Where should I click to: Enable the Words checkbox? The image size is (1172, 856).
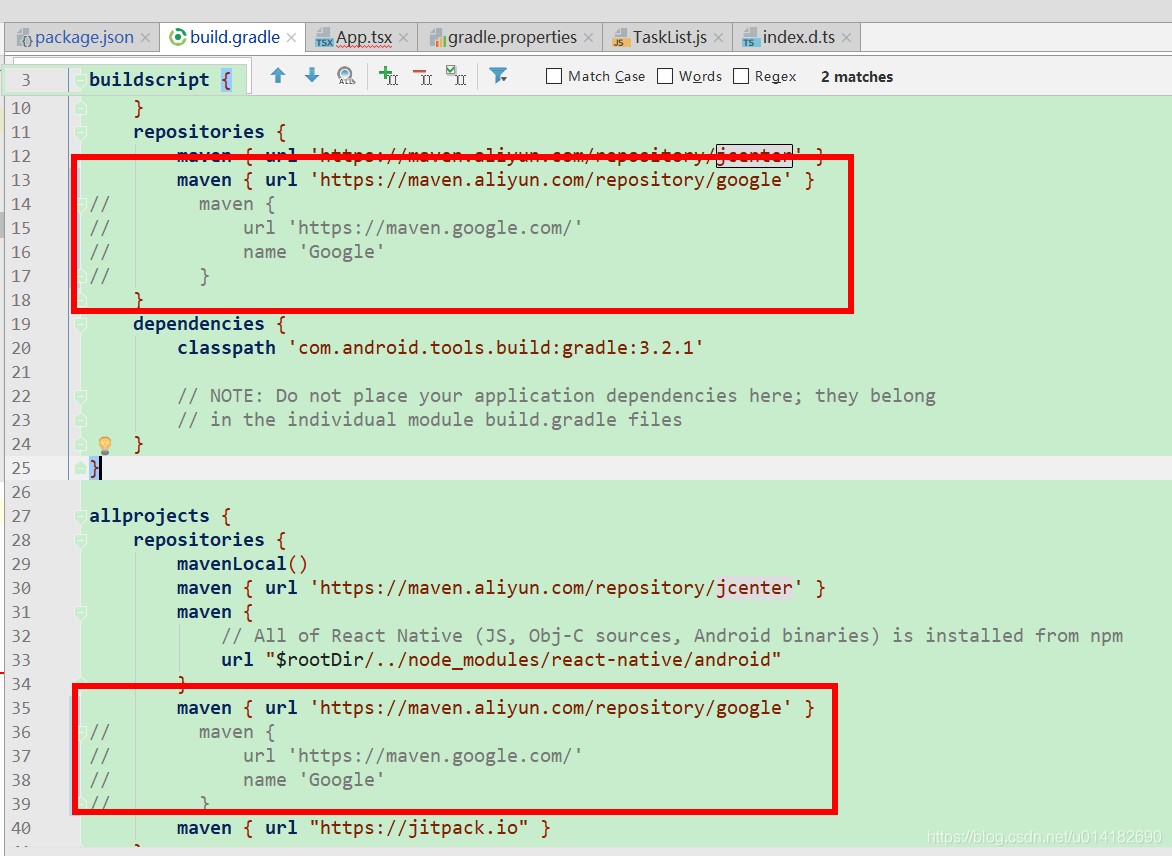(664, 76)
